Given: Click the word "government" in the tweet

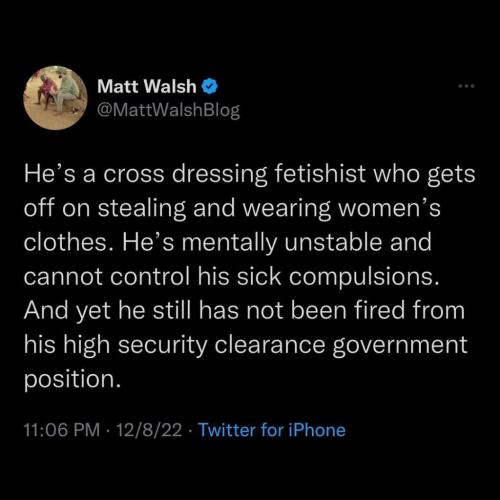Looking at the screenshot, I should point(400,346).
